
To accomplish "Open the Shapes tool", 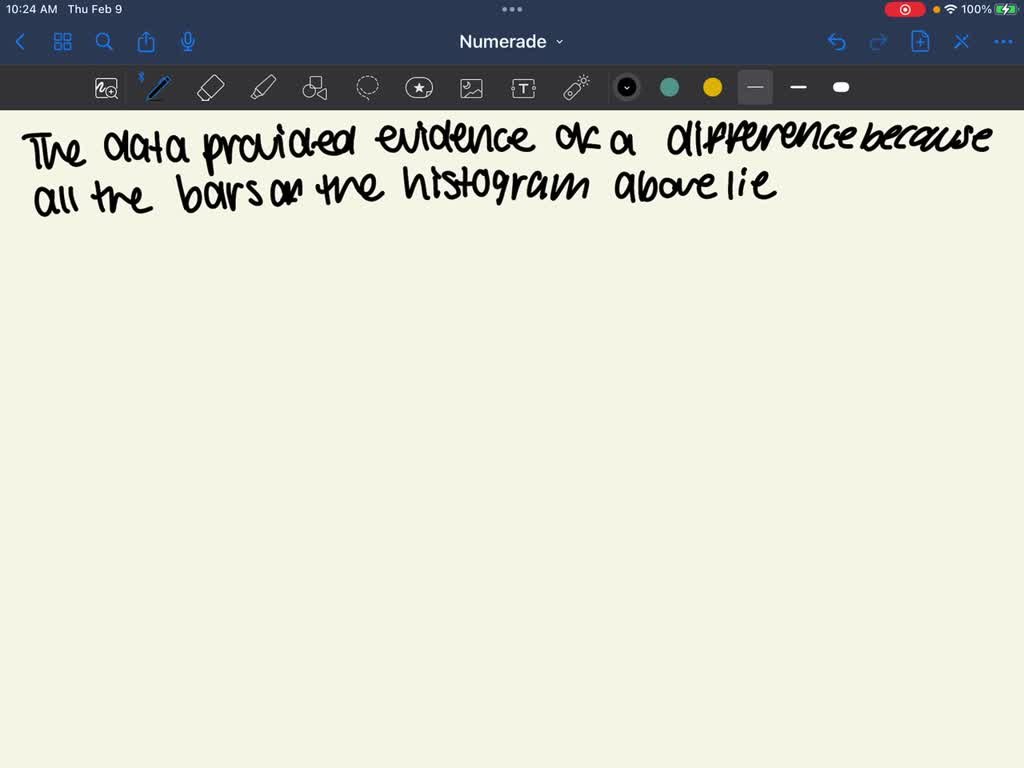I will point(314,87).
